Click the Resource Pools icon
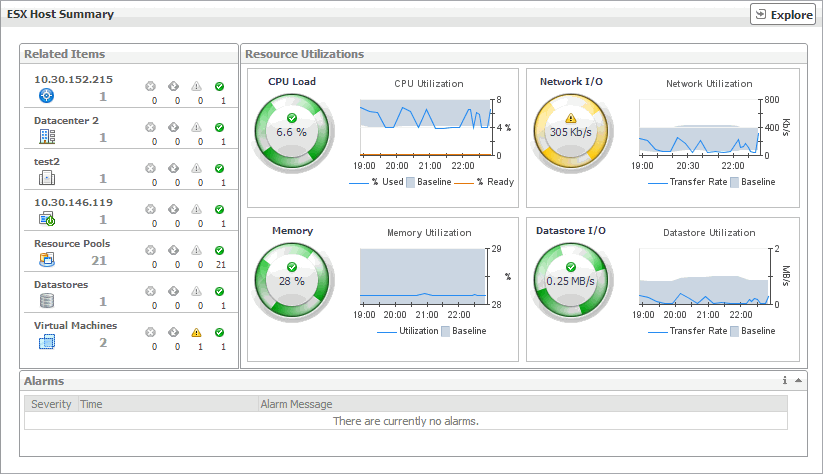Viewport: 823px width, 474px height. point(46,260)
